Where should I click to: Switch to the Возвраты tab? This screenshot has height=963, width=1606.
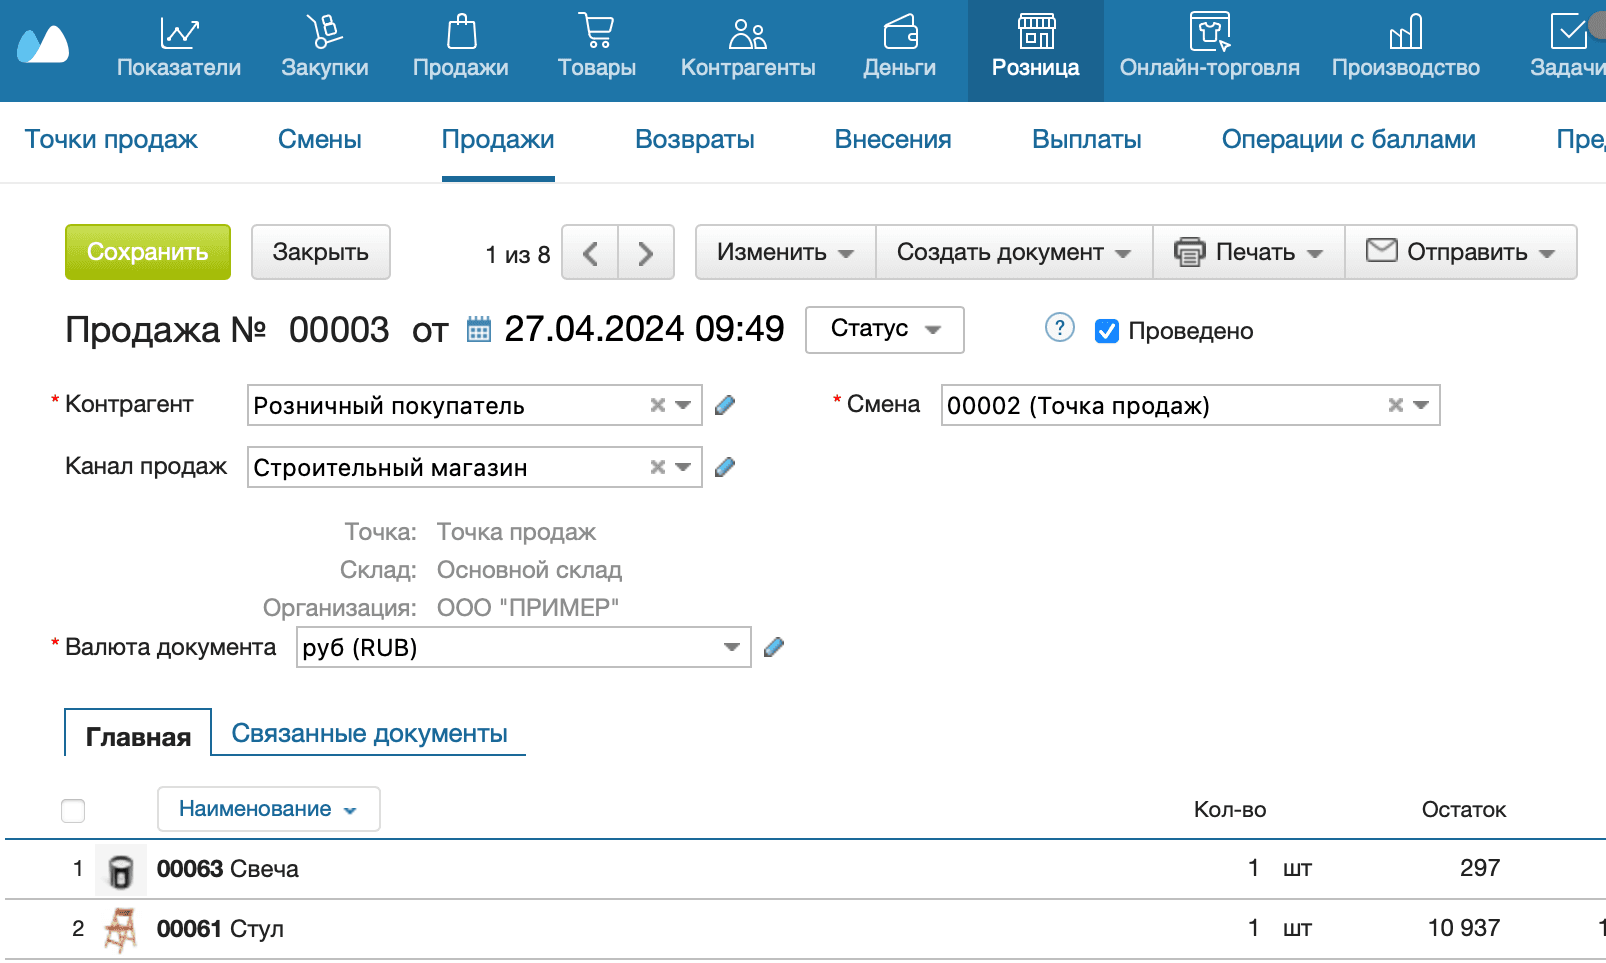694,140
